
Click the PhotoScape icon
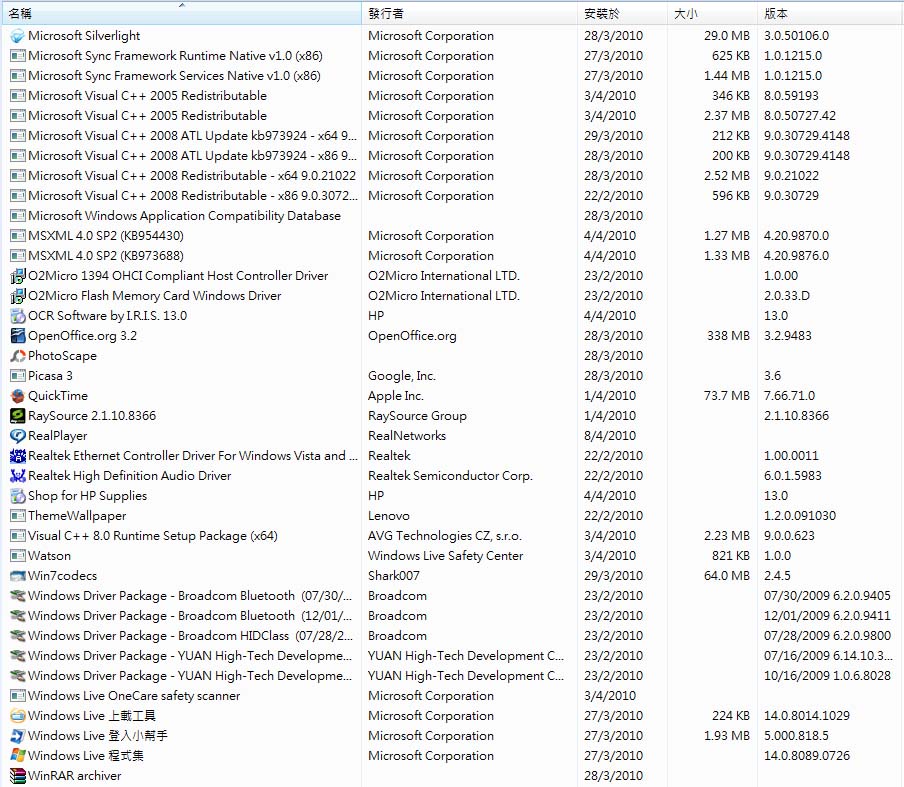click(17, 356)
